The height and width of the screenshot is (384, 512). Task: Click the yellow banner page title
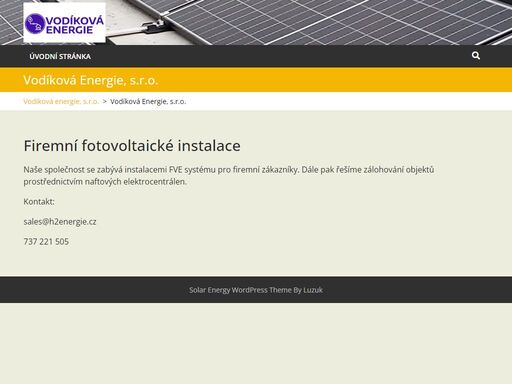pos(90,80)
